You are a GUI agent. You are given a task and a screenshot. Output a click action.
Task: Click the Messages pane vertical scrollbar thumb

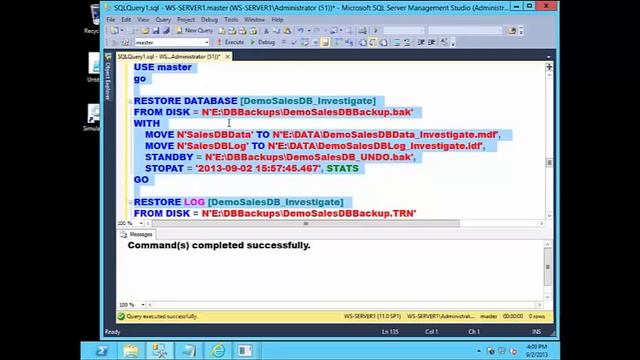548,267
